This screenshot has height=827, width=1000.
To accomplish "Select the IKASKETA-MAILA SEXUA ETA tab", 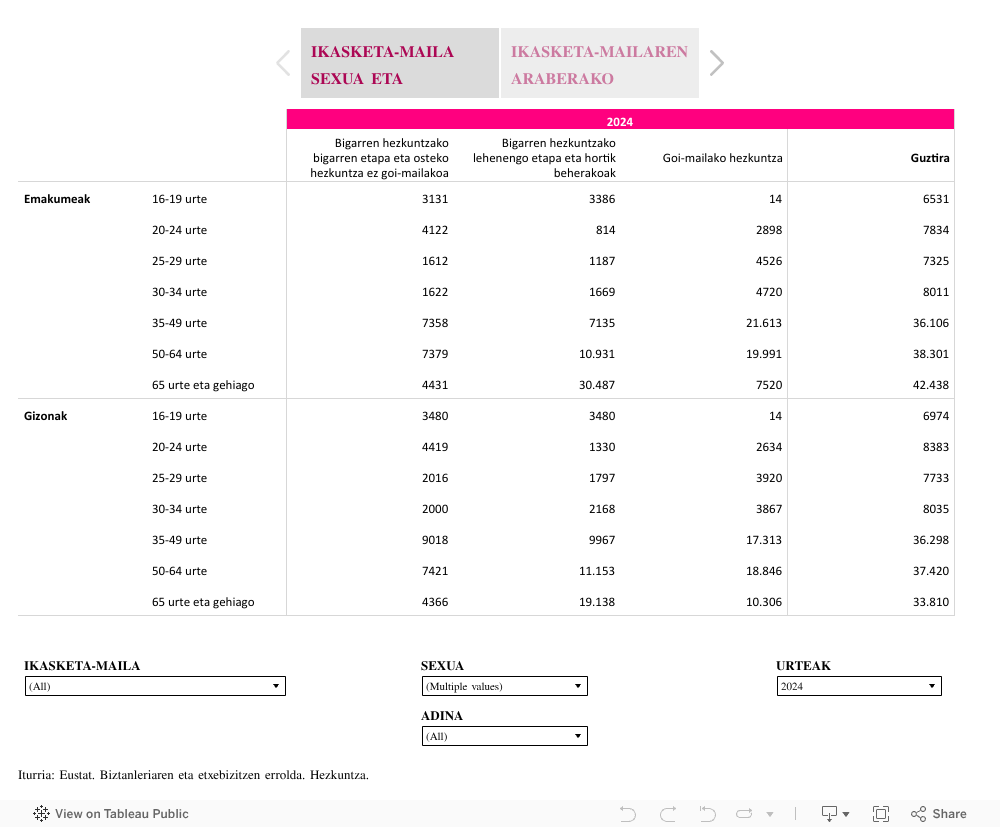I will point(400,63).
